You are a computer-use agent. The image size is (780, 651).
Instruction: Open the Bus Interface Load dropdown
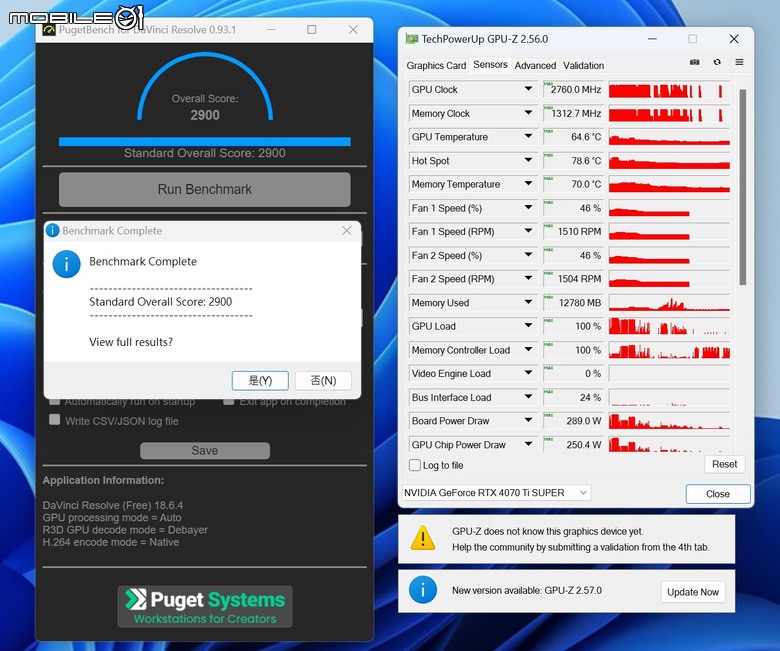(x=528, y=397)
